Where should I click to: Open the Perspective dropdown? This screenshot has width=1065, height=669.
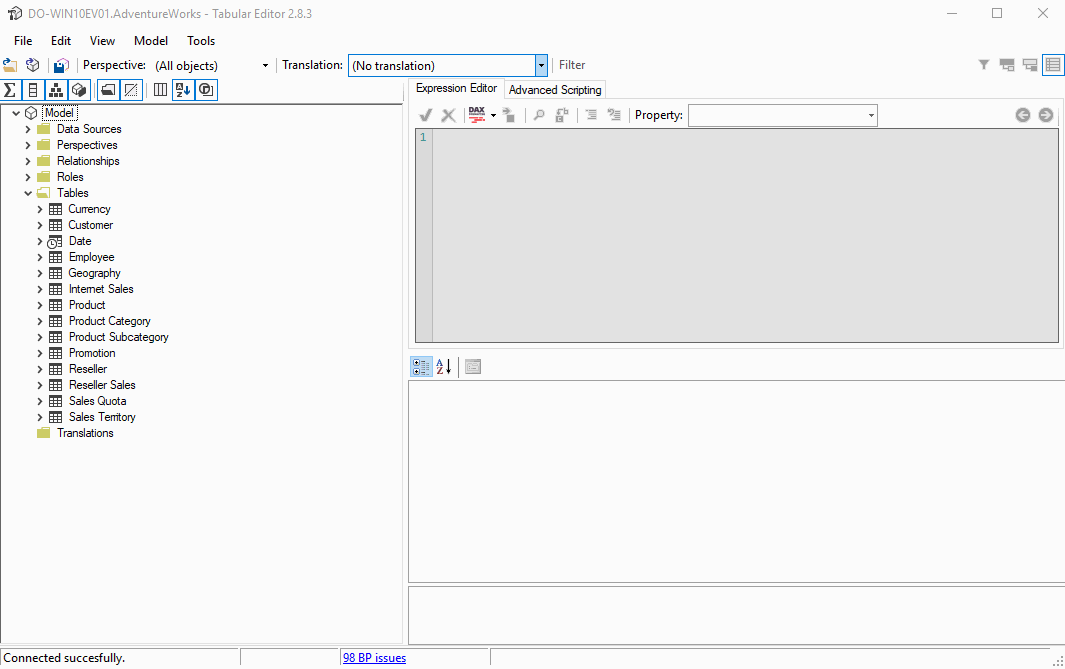point(264,64)
